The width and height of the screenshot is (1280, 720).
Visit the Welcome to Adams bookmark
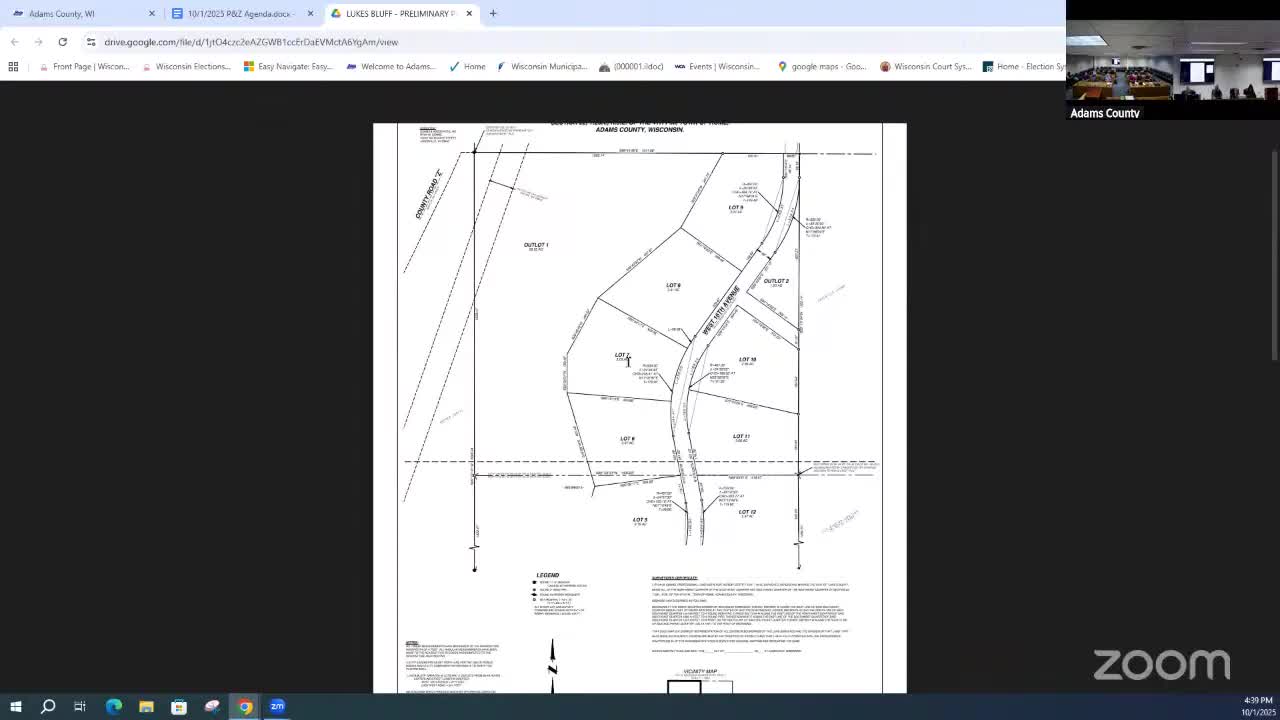click(x=390, y=66)
